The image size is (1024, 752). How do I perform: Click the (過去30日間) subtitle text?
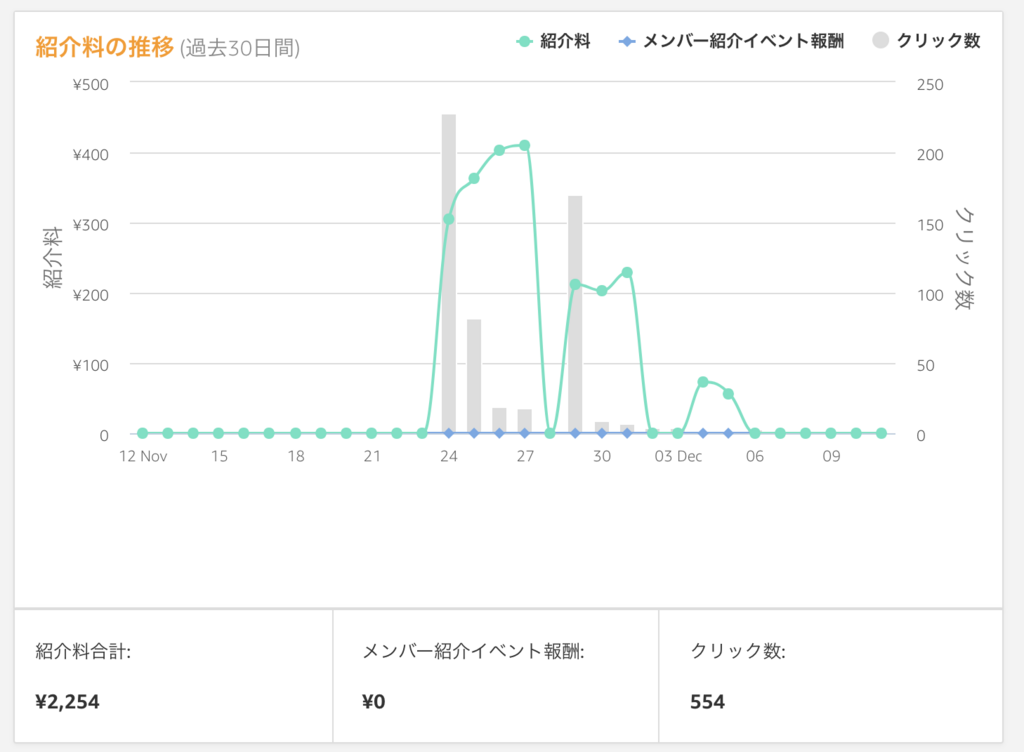tap(240, 48)
